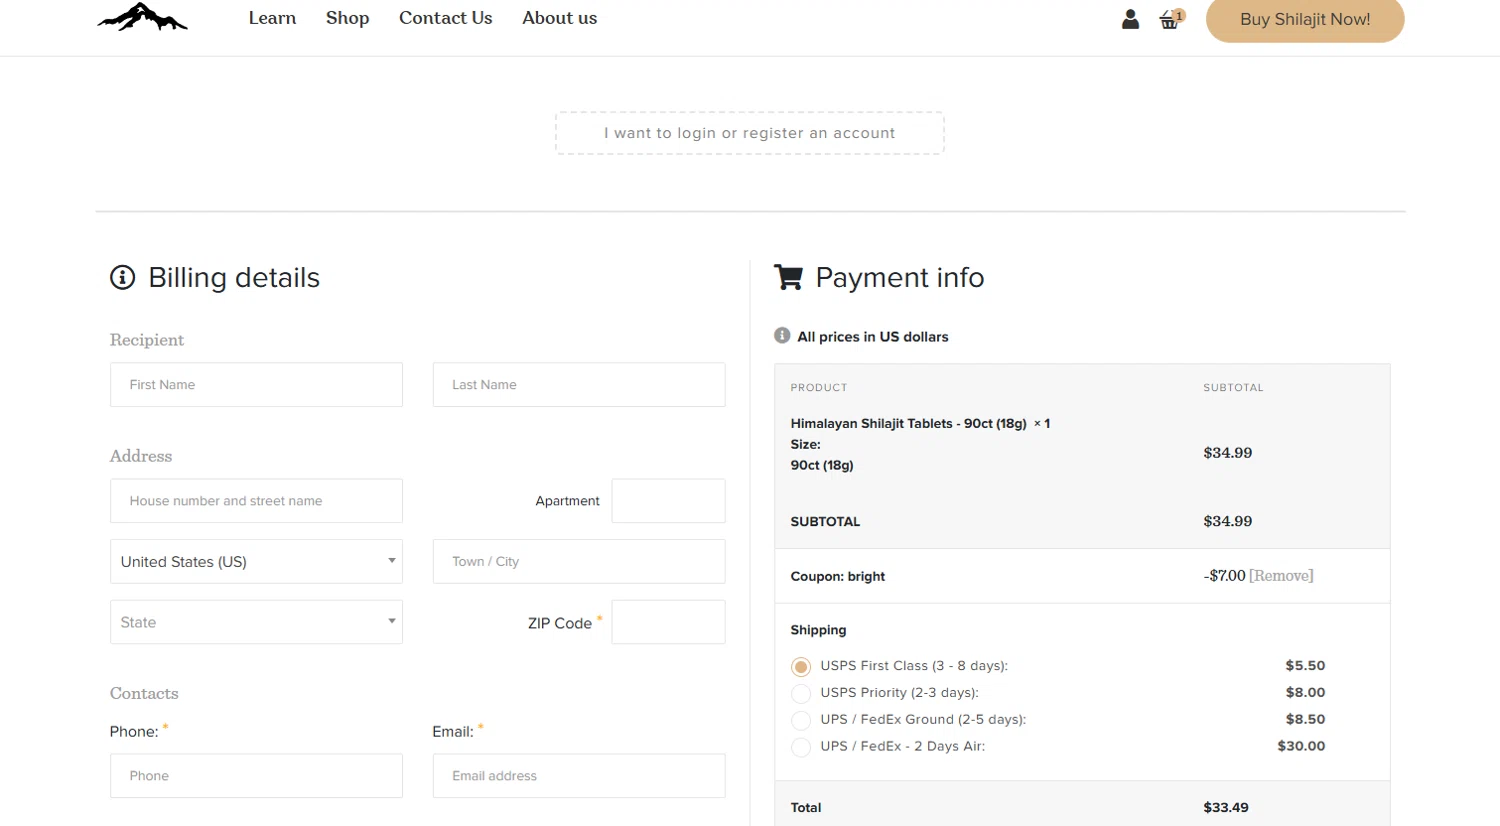Select USPS Priority (2-3 days) shipping

click(x=801, y=693)
